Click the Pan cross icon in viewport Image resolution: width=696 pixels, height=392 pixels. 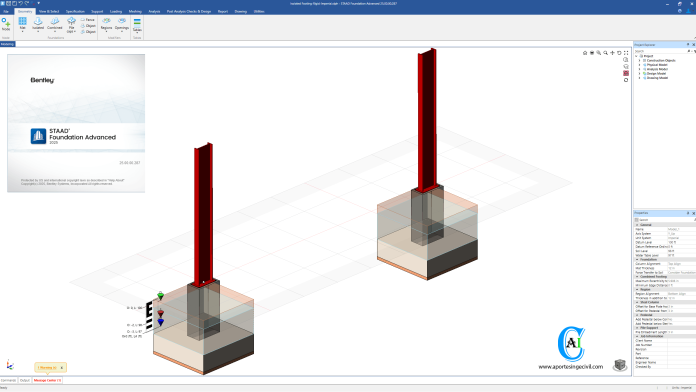tap(612, 53)
